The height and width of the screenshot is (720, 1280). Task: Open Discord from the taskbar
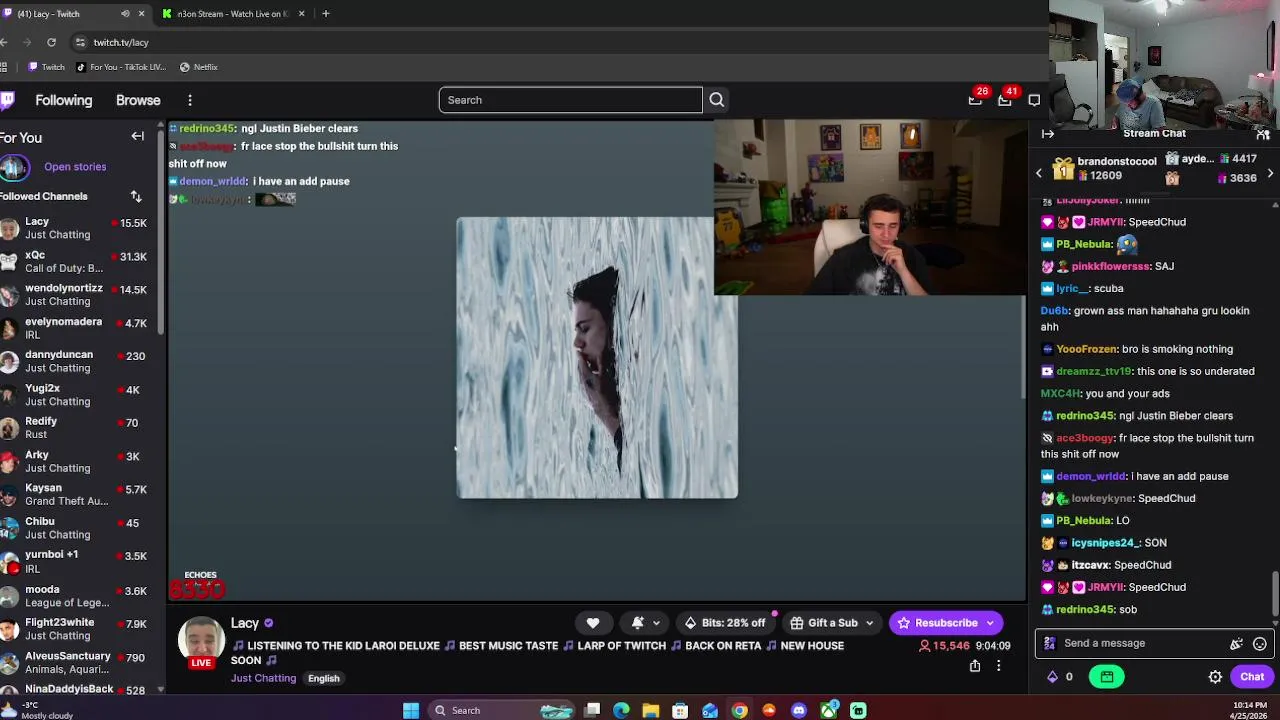tap(798, 711)
